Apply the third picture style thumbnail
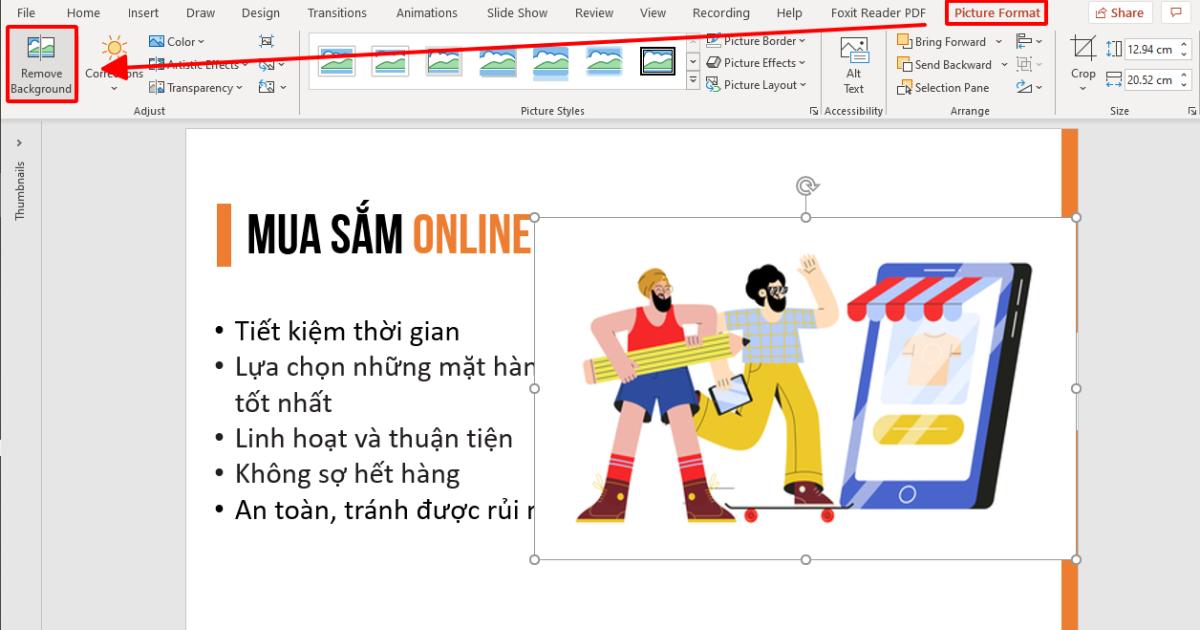 click(443, 62)
